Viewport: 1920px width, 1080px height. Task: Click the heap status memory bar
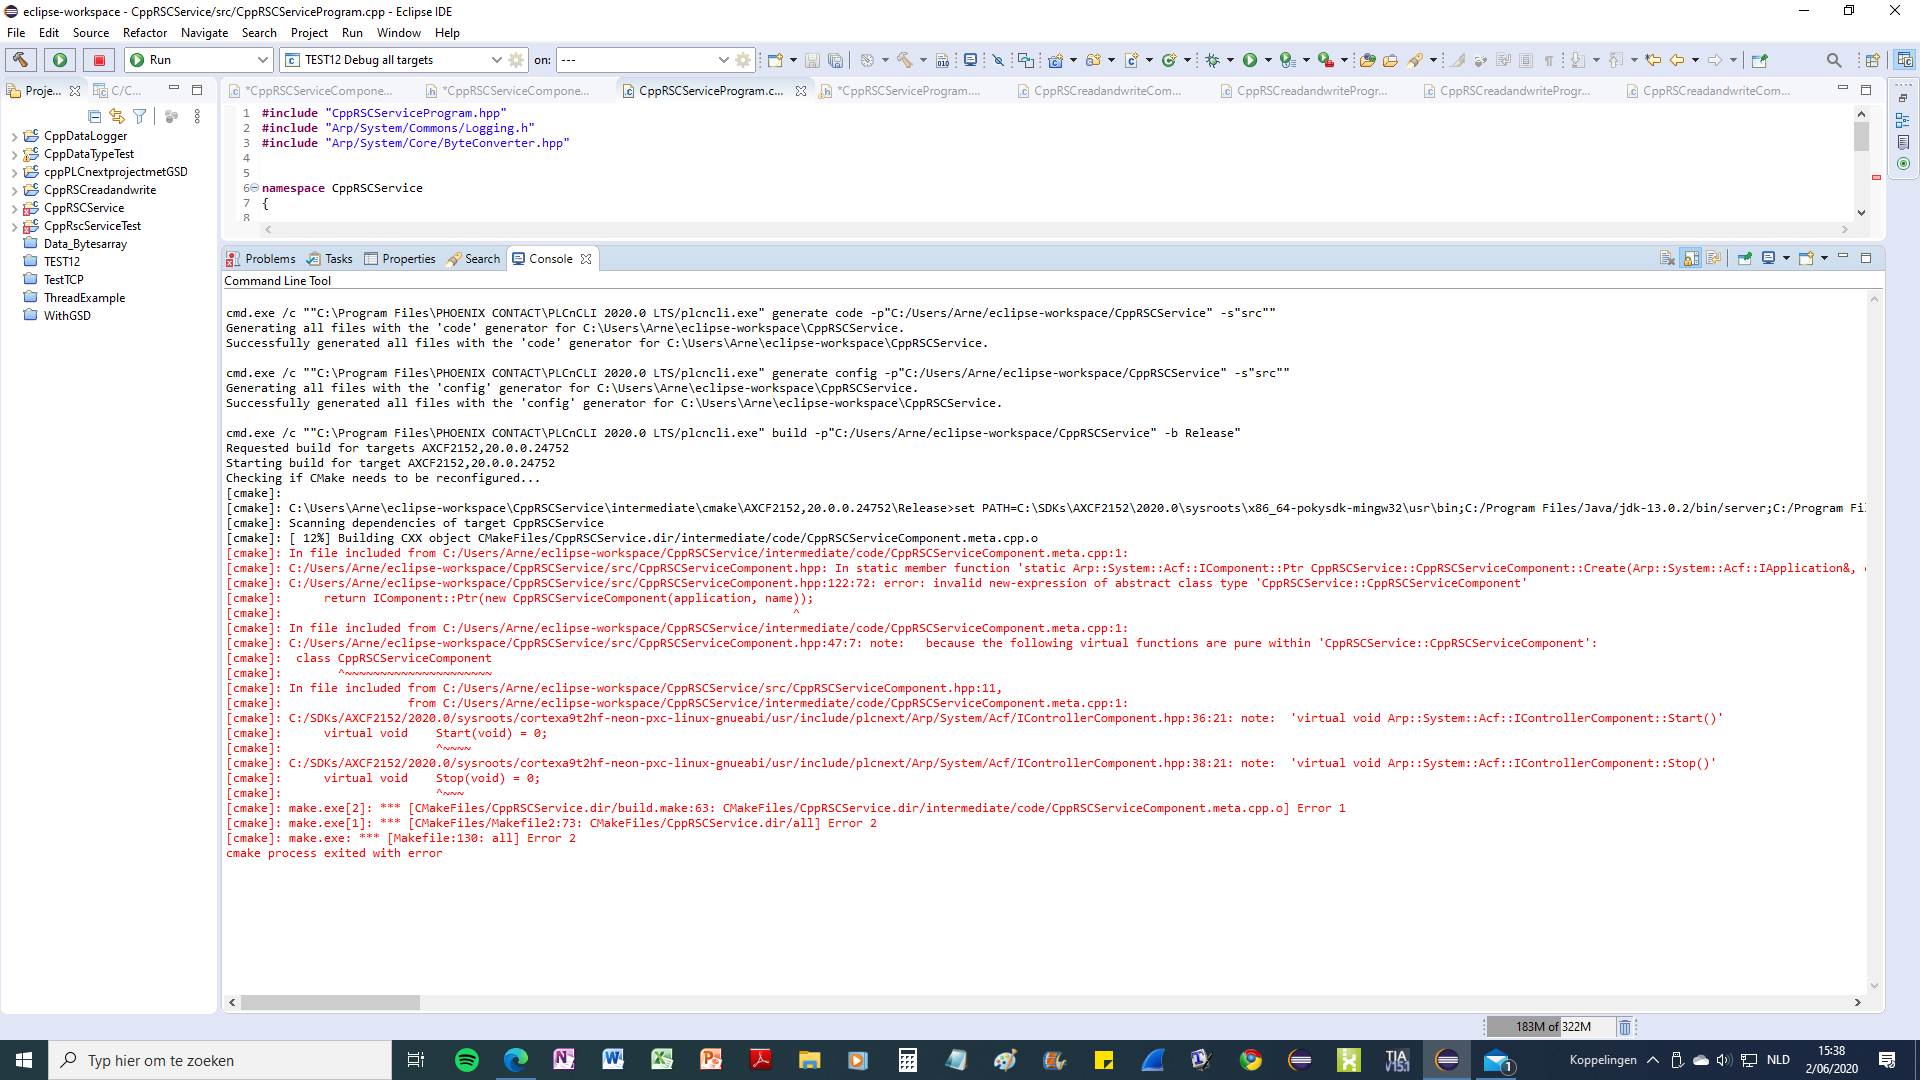coord(1550,1027)
